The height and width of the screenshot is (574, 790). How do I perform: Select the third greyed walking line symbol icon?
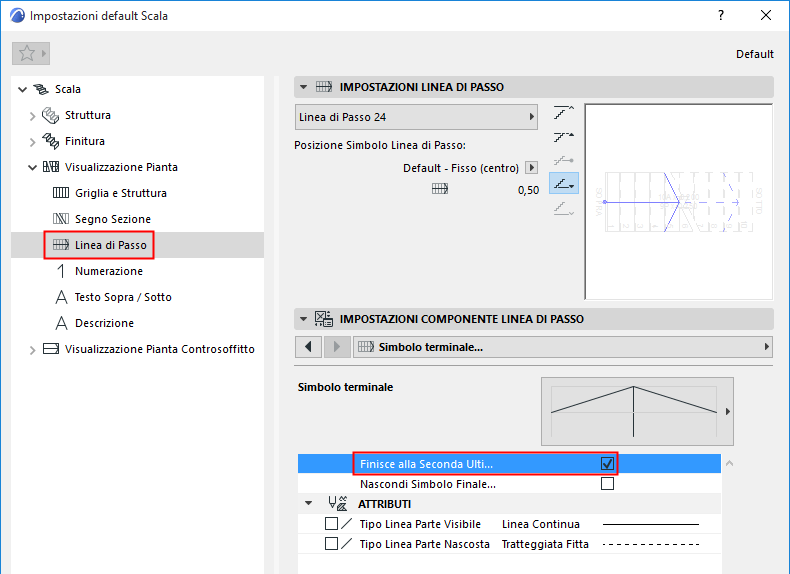coord(564,160)
